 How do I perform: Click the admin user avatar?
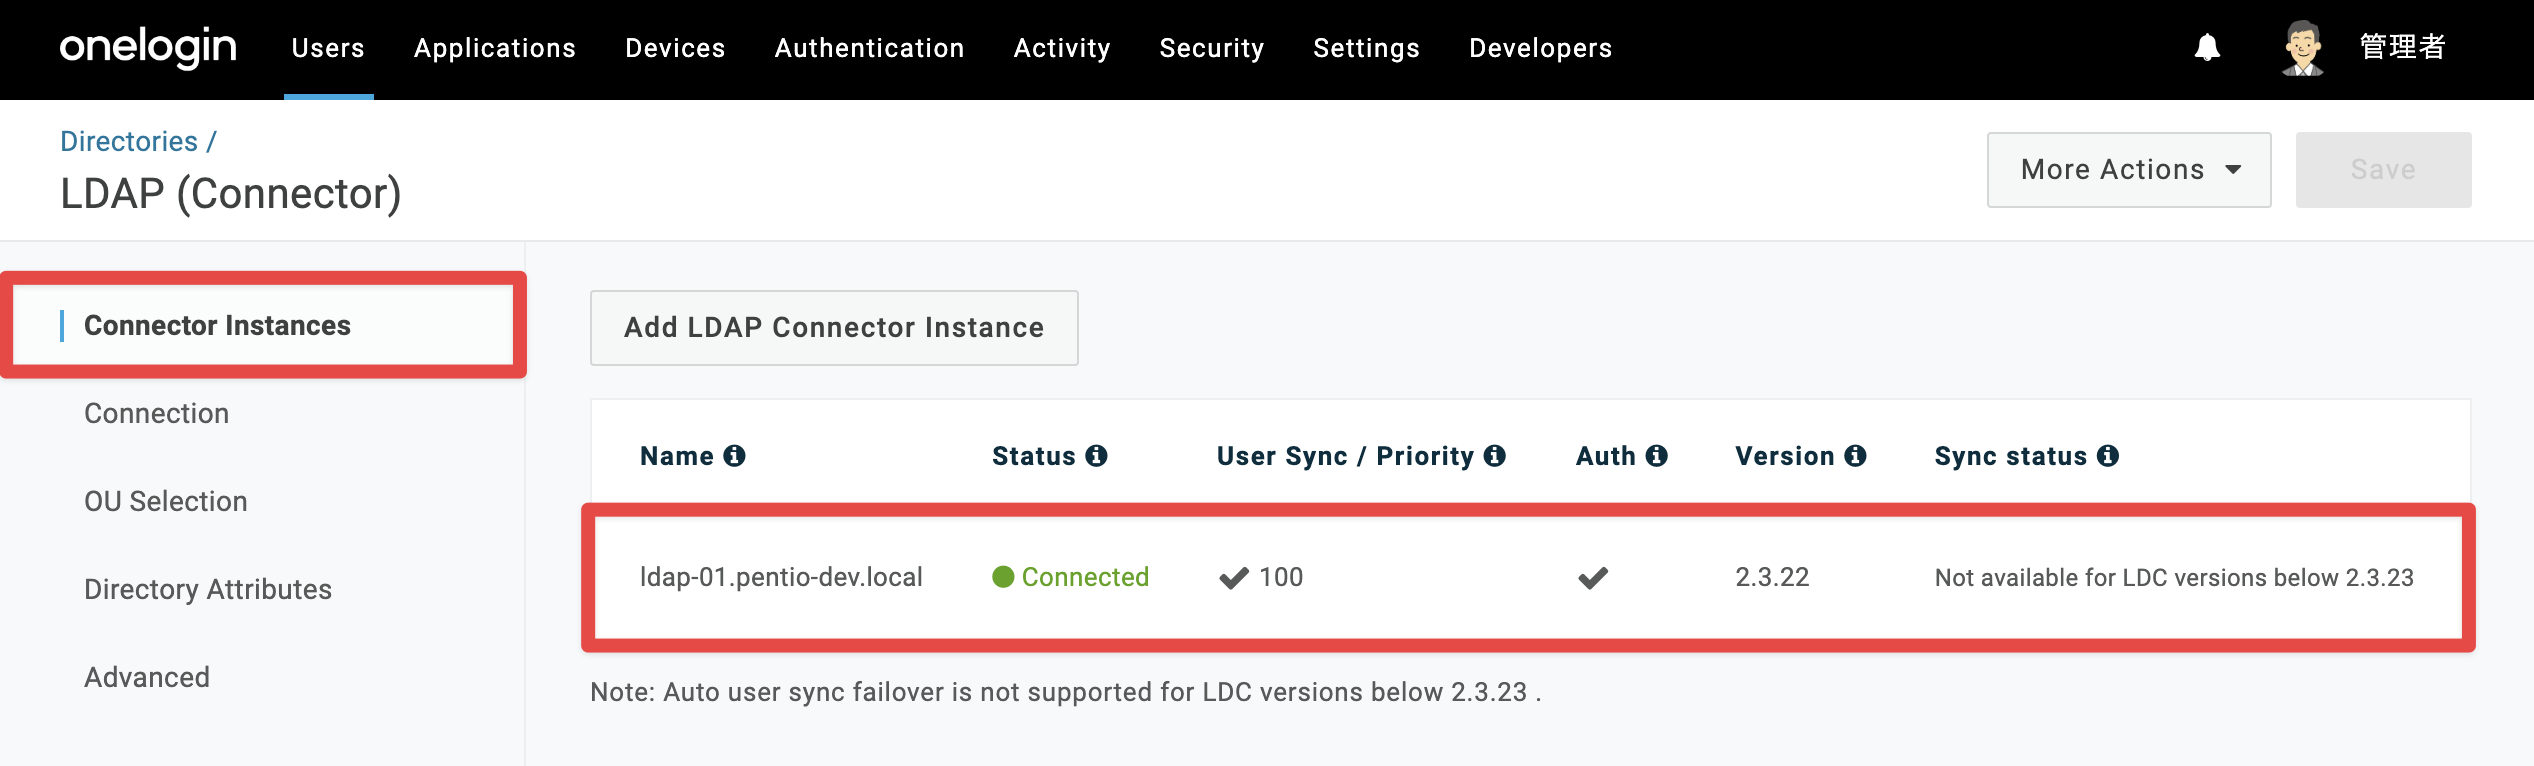2303,48
